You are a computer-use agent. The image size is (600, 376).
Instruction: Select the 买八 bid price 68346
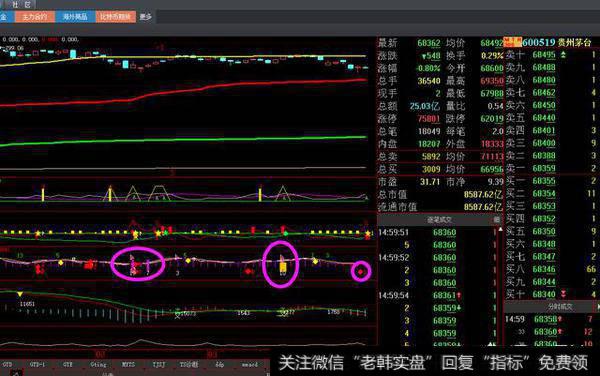[x=544, y=269]
